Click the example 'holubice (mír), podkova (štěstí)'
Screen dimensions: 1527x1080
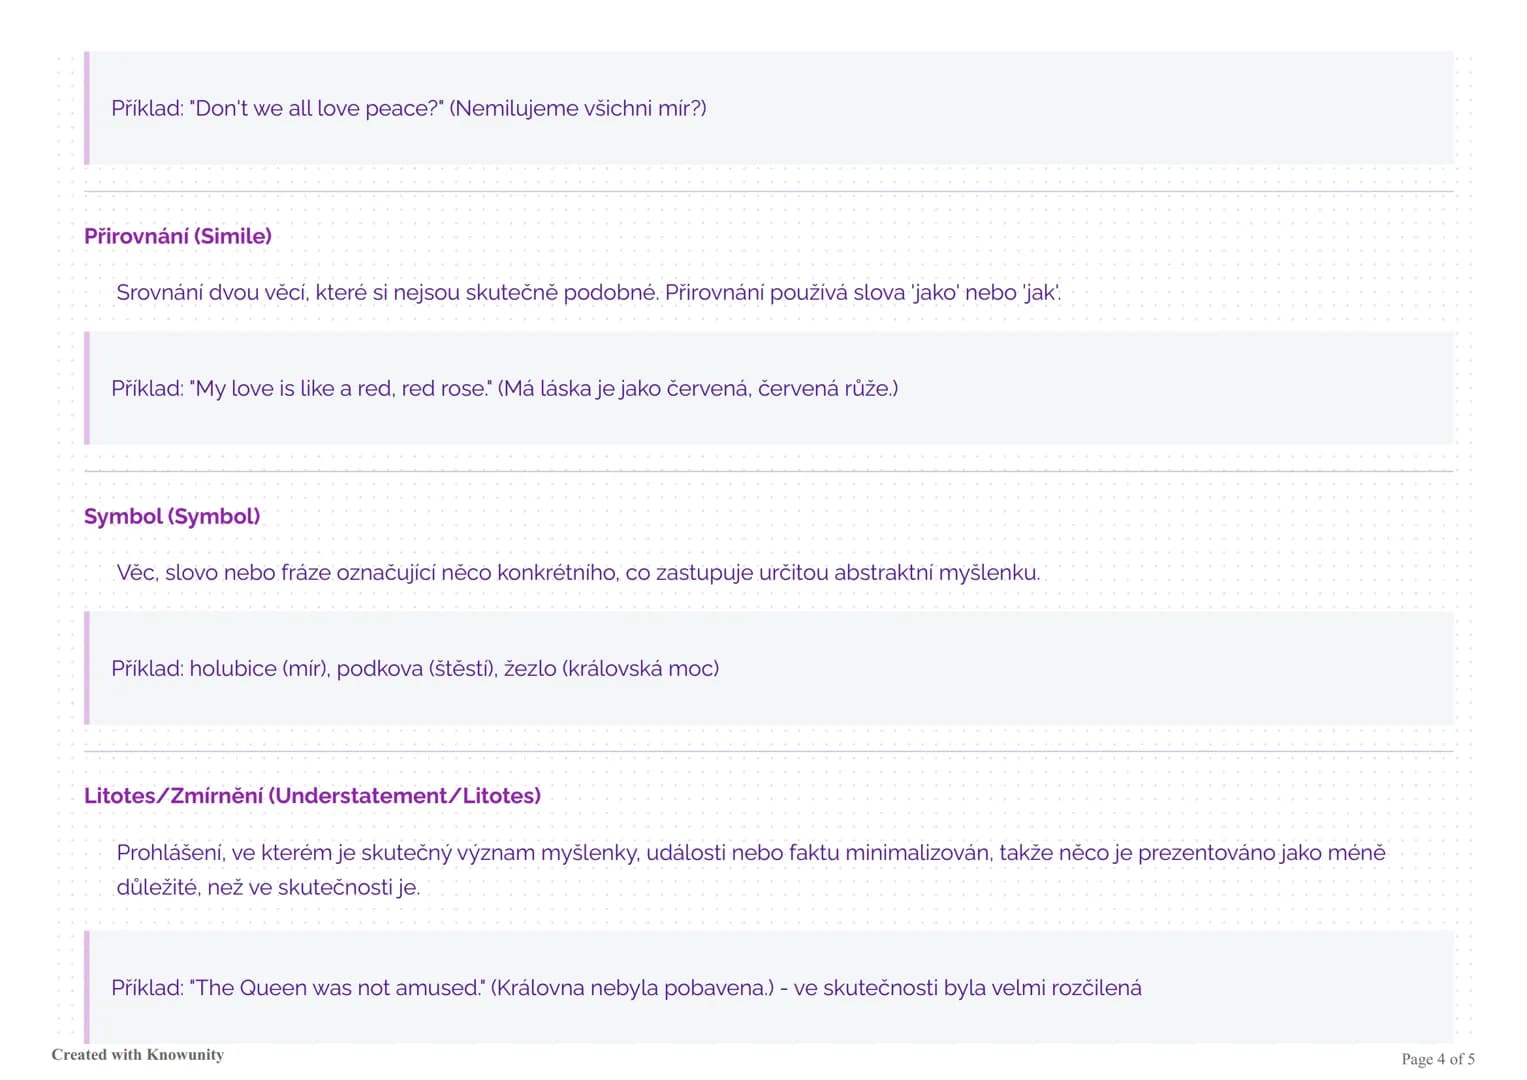(x=415, y=668)
